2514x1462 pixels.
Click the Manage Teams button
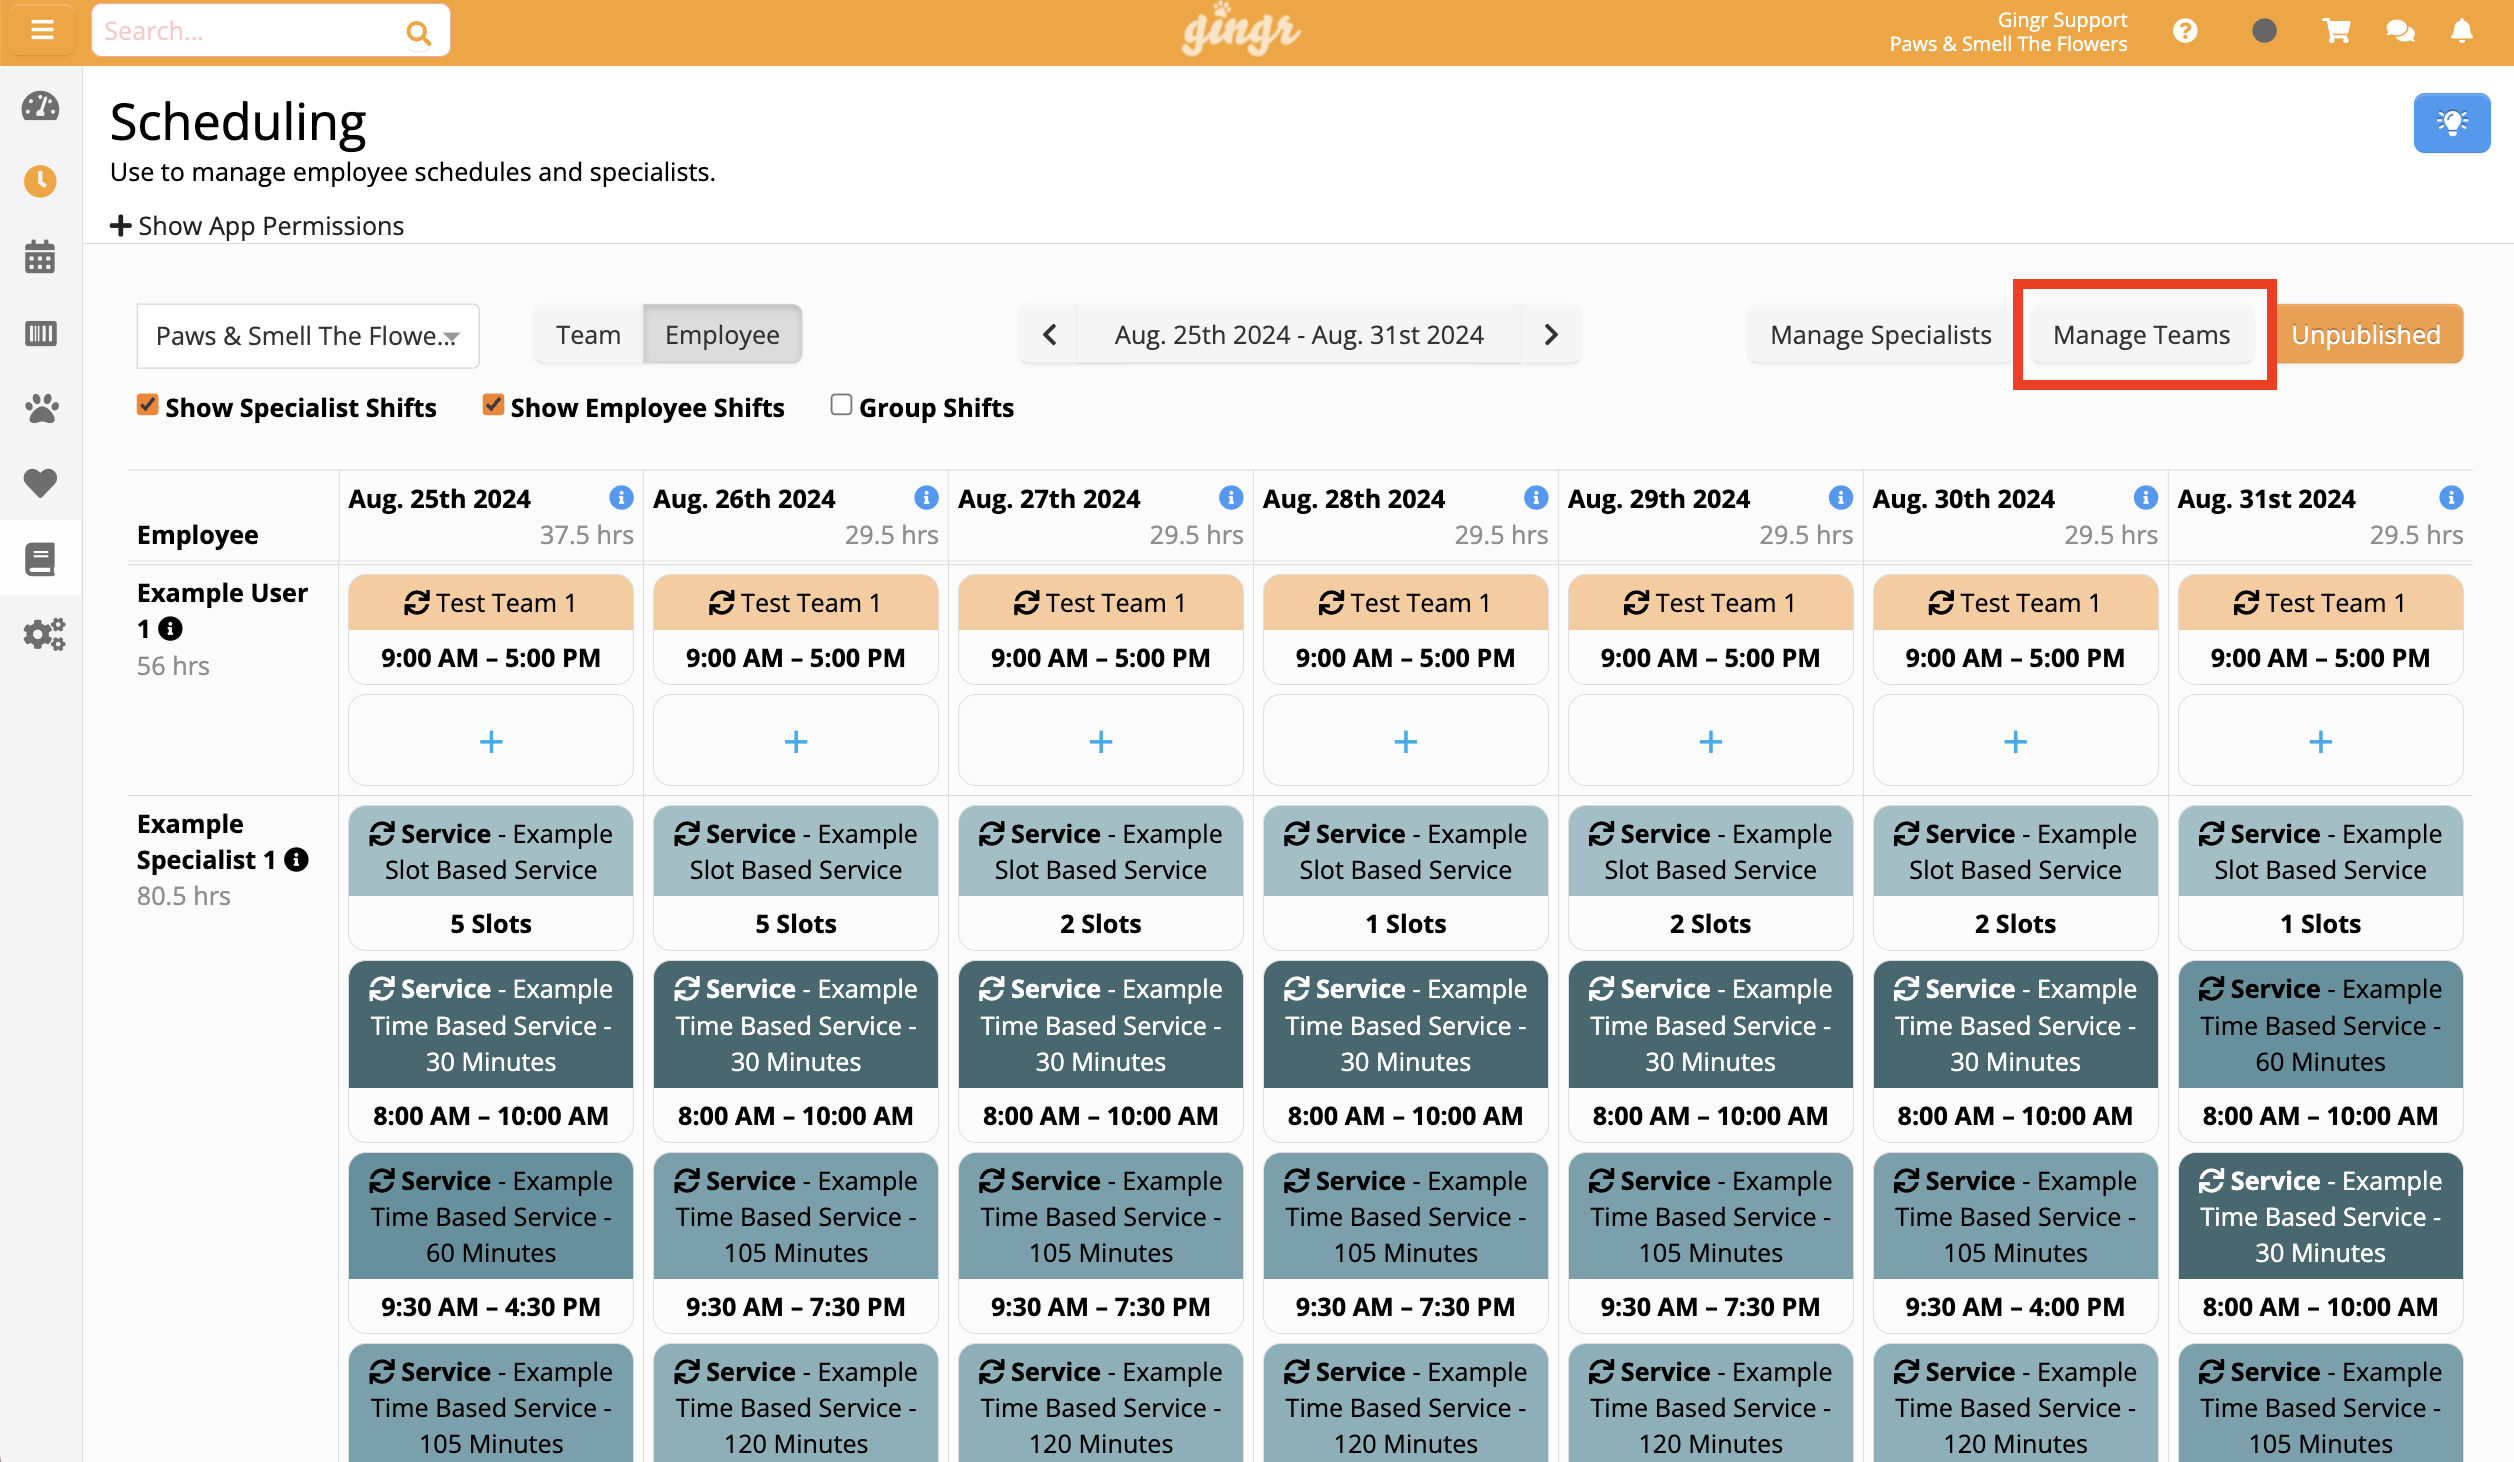click(x=2141, y=335)
